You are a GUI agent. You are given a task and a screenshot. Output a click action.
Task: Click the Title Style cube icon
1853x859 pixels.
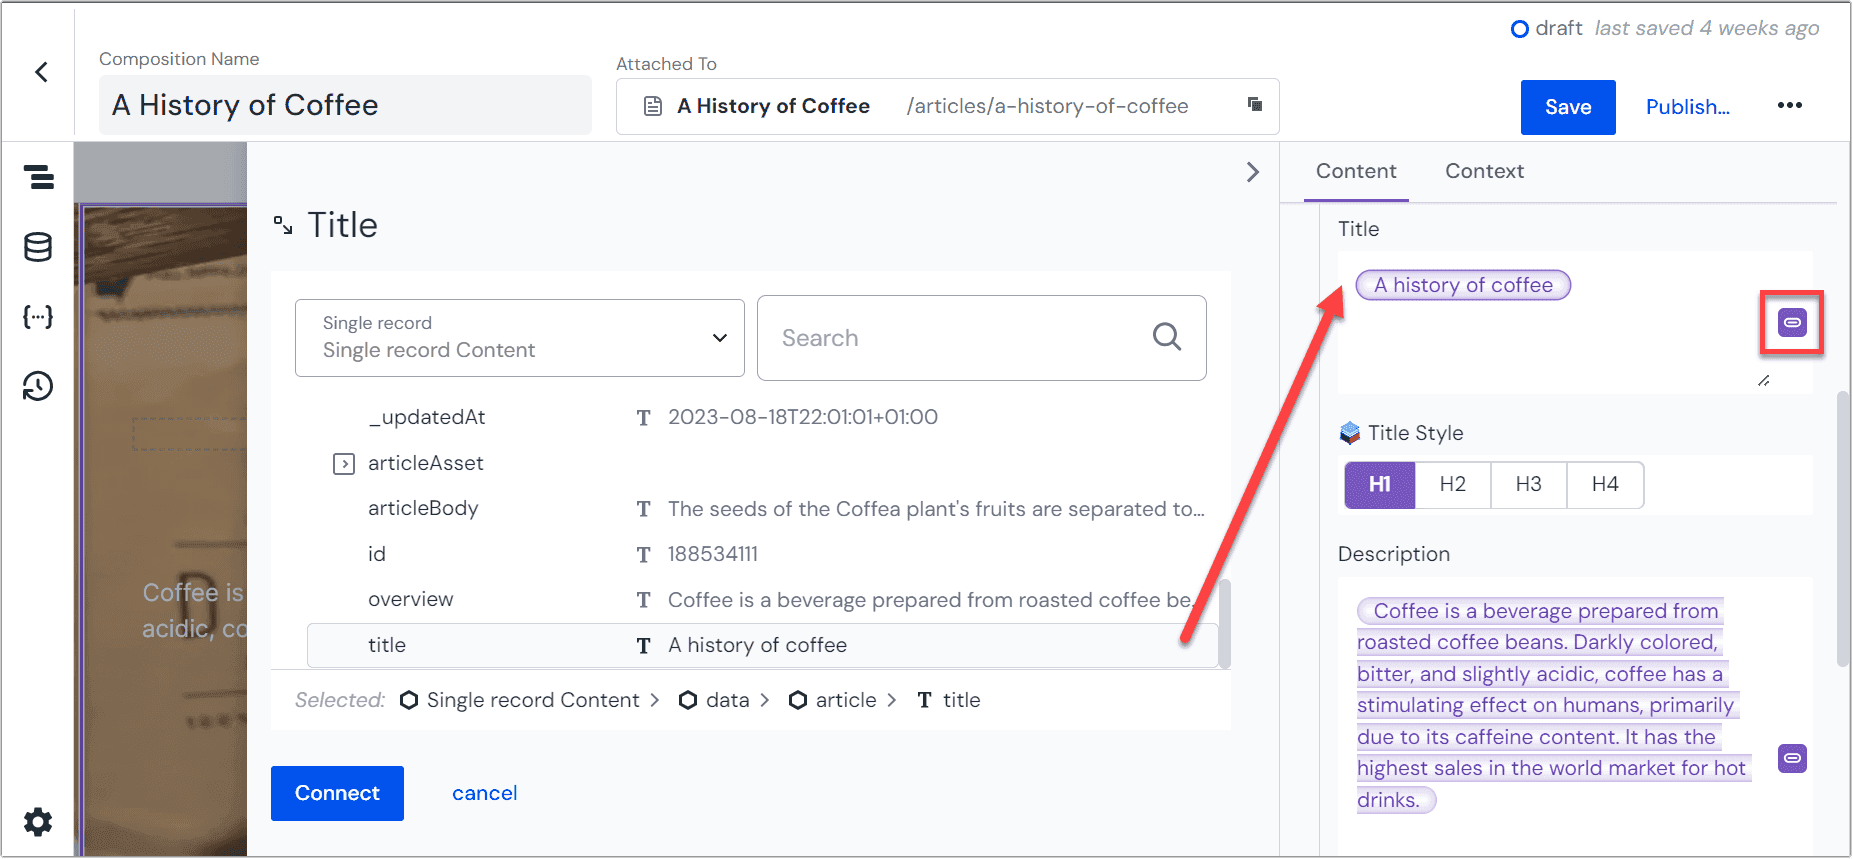click(x=1350, y=433)
